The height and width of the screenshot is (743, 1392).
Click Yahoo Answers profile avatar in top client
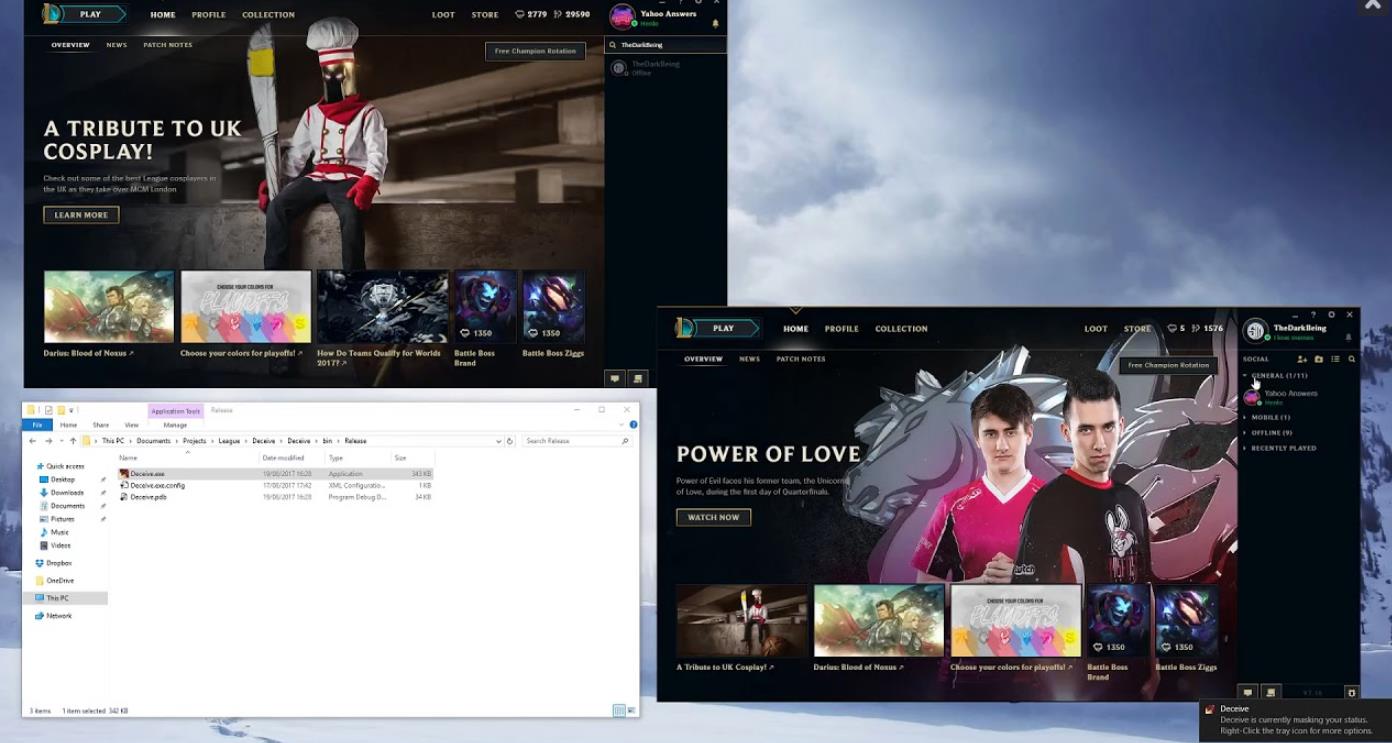[x=622, y=17]
